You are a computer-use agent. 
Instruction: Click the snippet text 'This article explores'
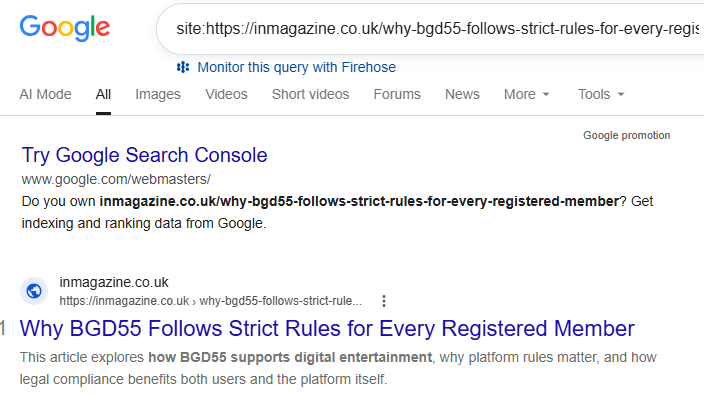[82, 357]
